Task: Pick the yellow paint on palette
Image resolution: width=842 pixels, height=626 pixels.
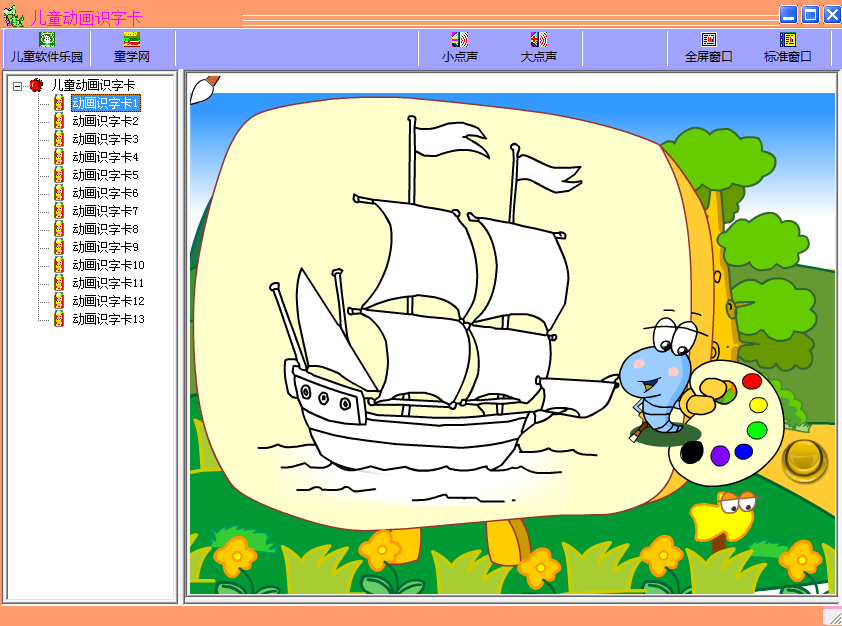Action: 758,405
